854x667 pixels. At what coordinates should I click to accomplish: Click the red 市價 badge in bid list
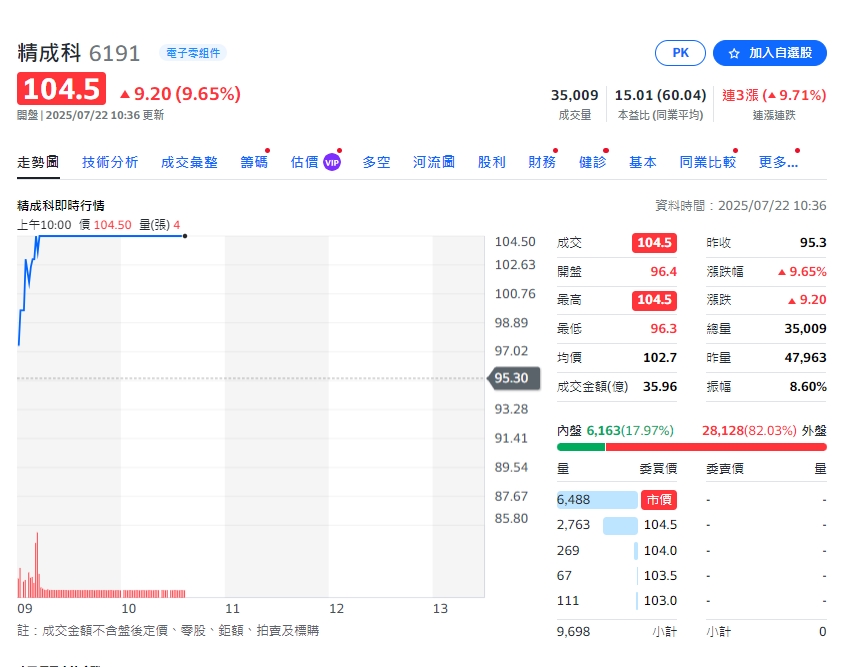659,499
